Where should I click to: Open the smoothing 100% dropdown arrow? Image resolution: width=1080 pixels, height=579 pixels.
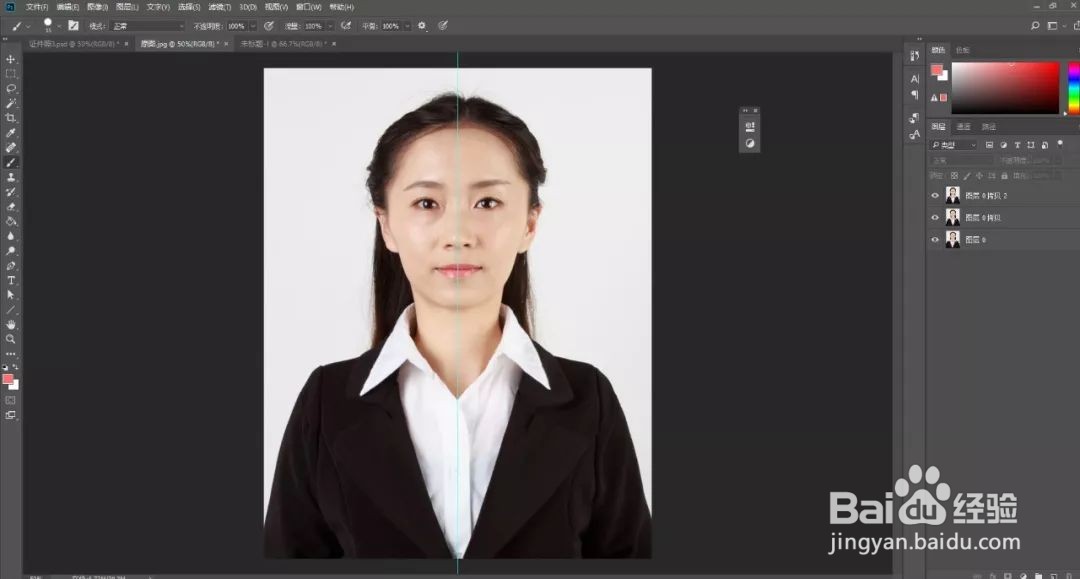click(x=407, y=25)
